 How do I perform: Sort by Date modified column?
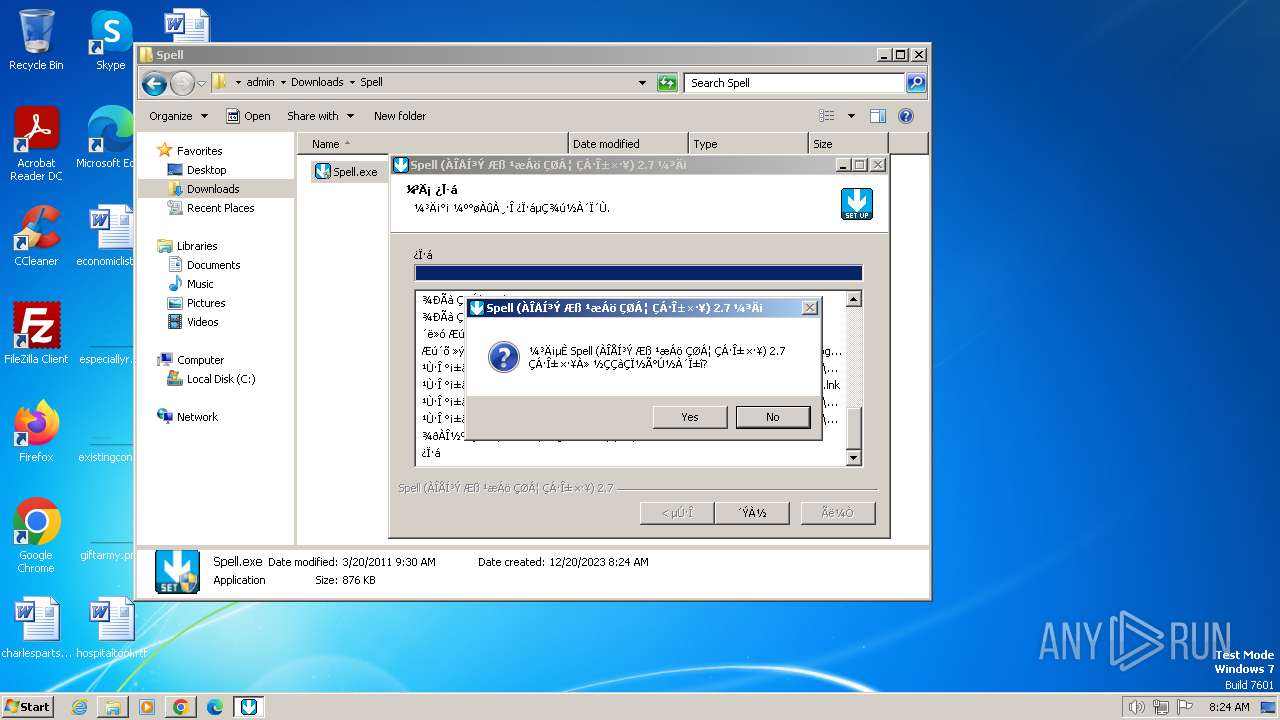(628, 144)
